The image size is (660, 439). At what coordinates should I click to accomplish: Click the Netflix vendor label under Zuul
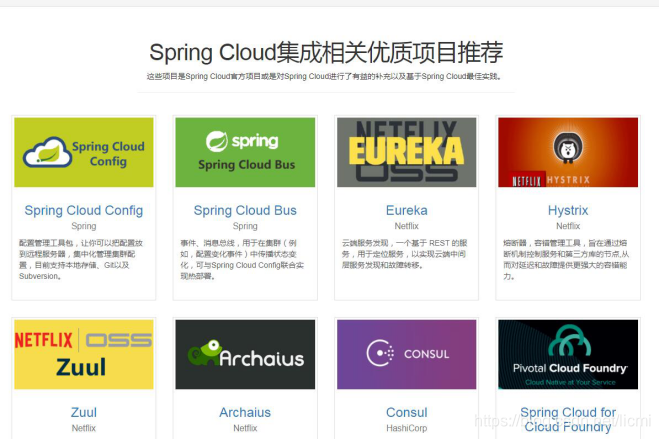click(84, 428)
